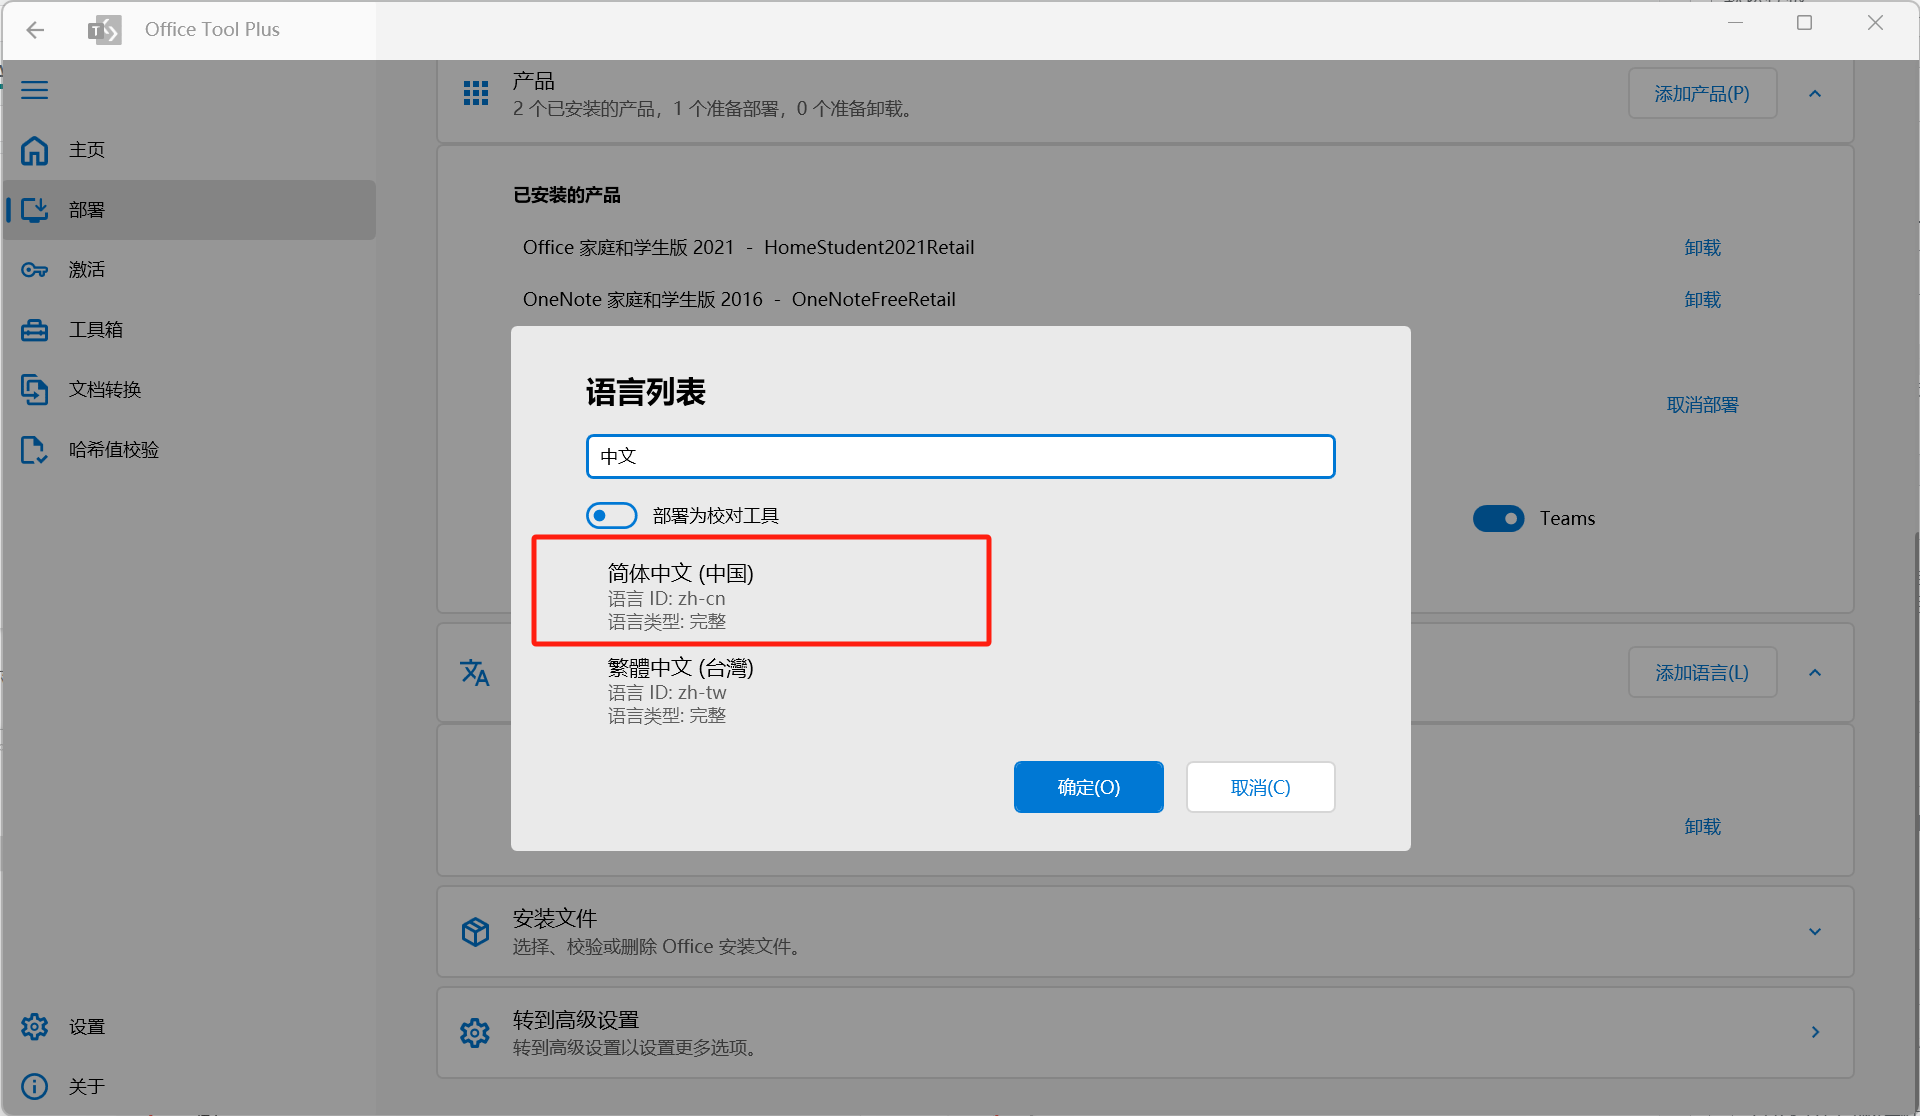The height and width of the screenshot is (1116, 1920).
Task: Open 哈希值校验 page
Action: tap(190, 450)
